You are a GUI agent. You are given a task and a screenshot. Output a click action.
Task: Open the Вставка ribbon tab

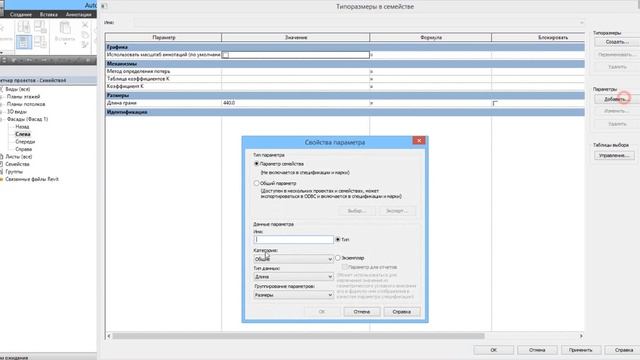49,14
